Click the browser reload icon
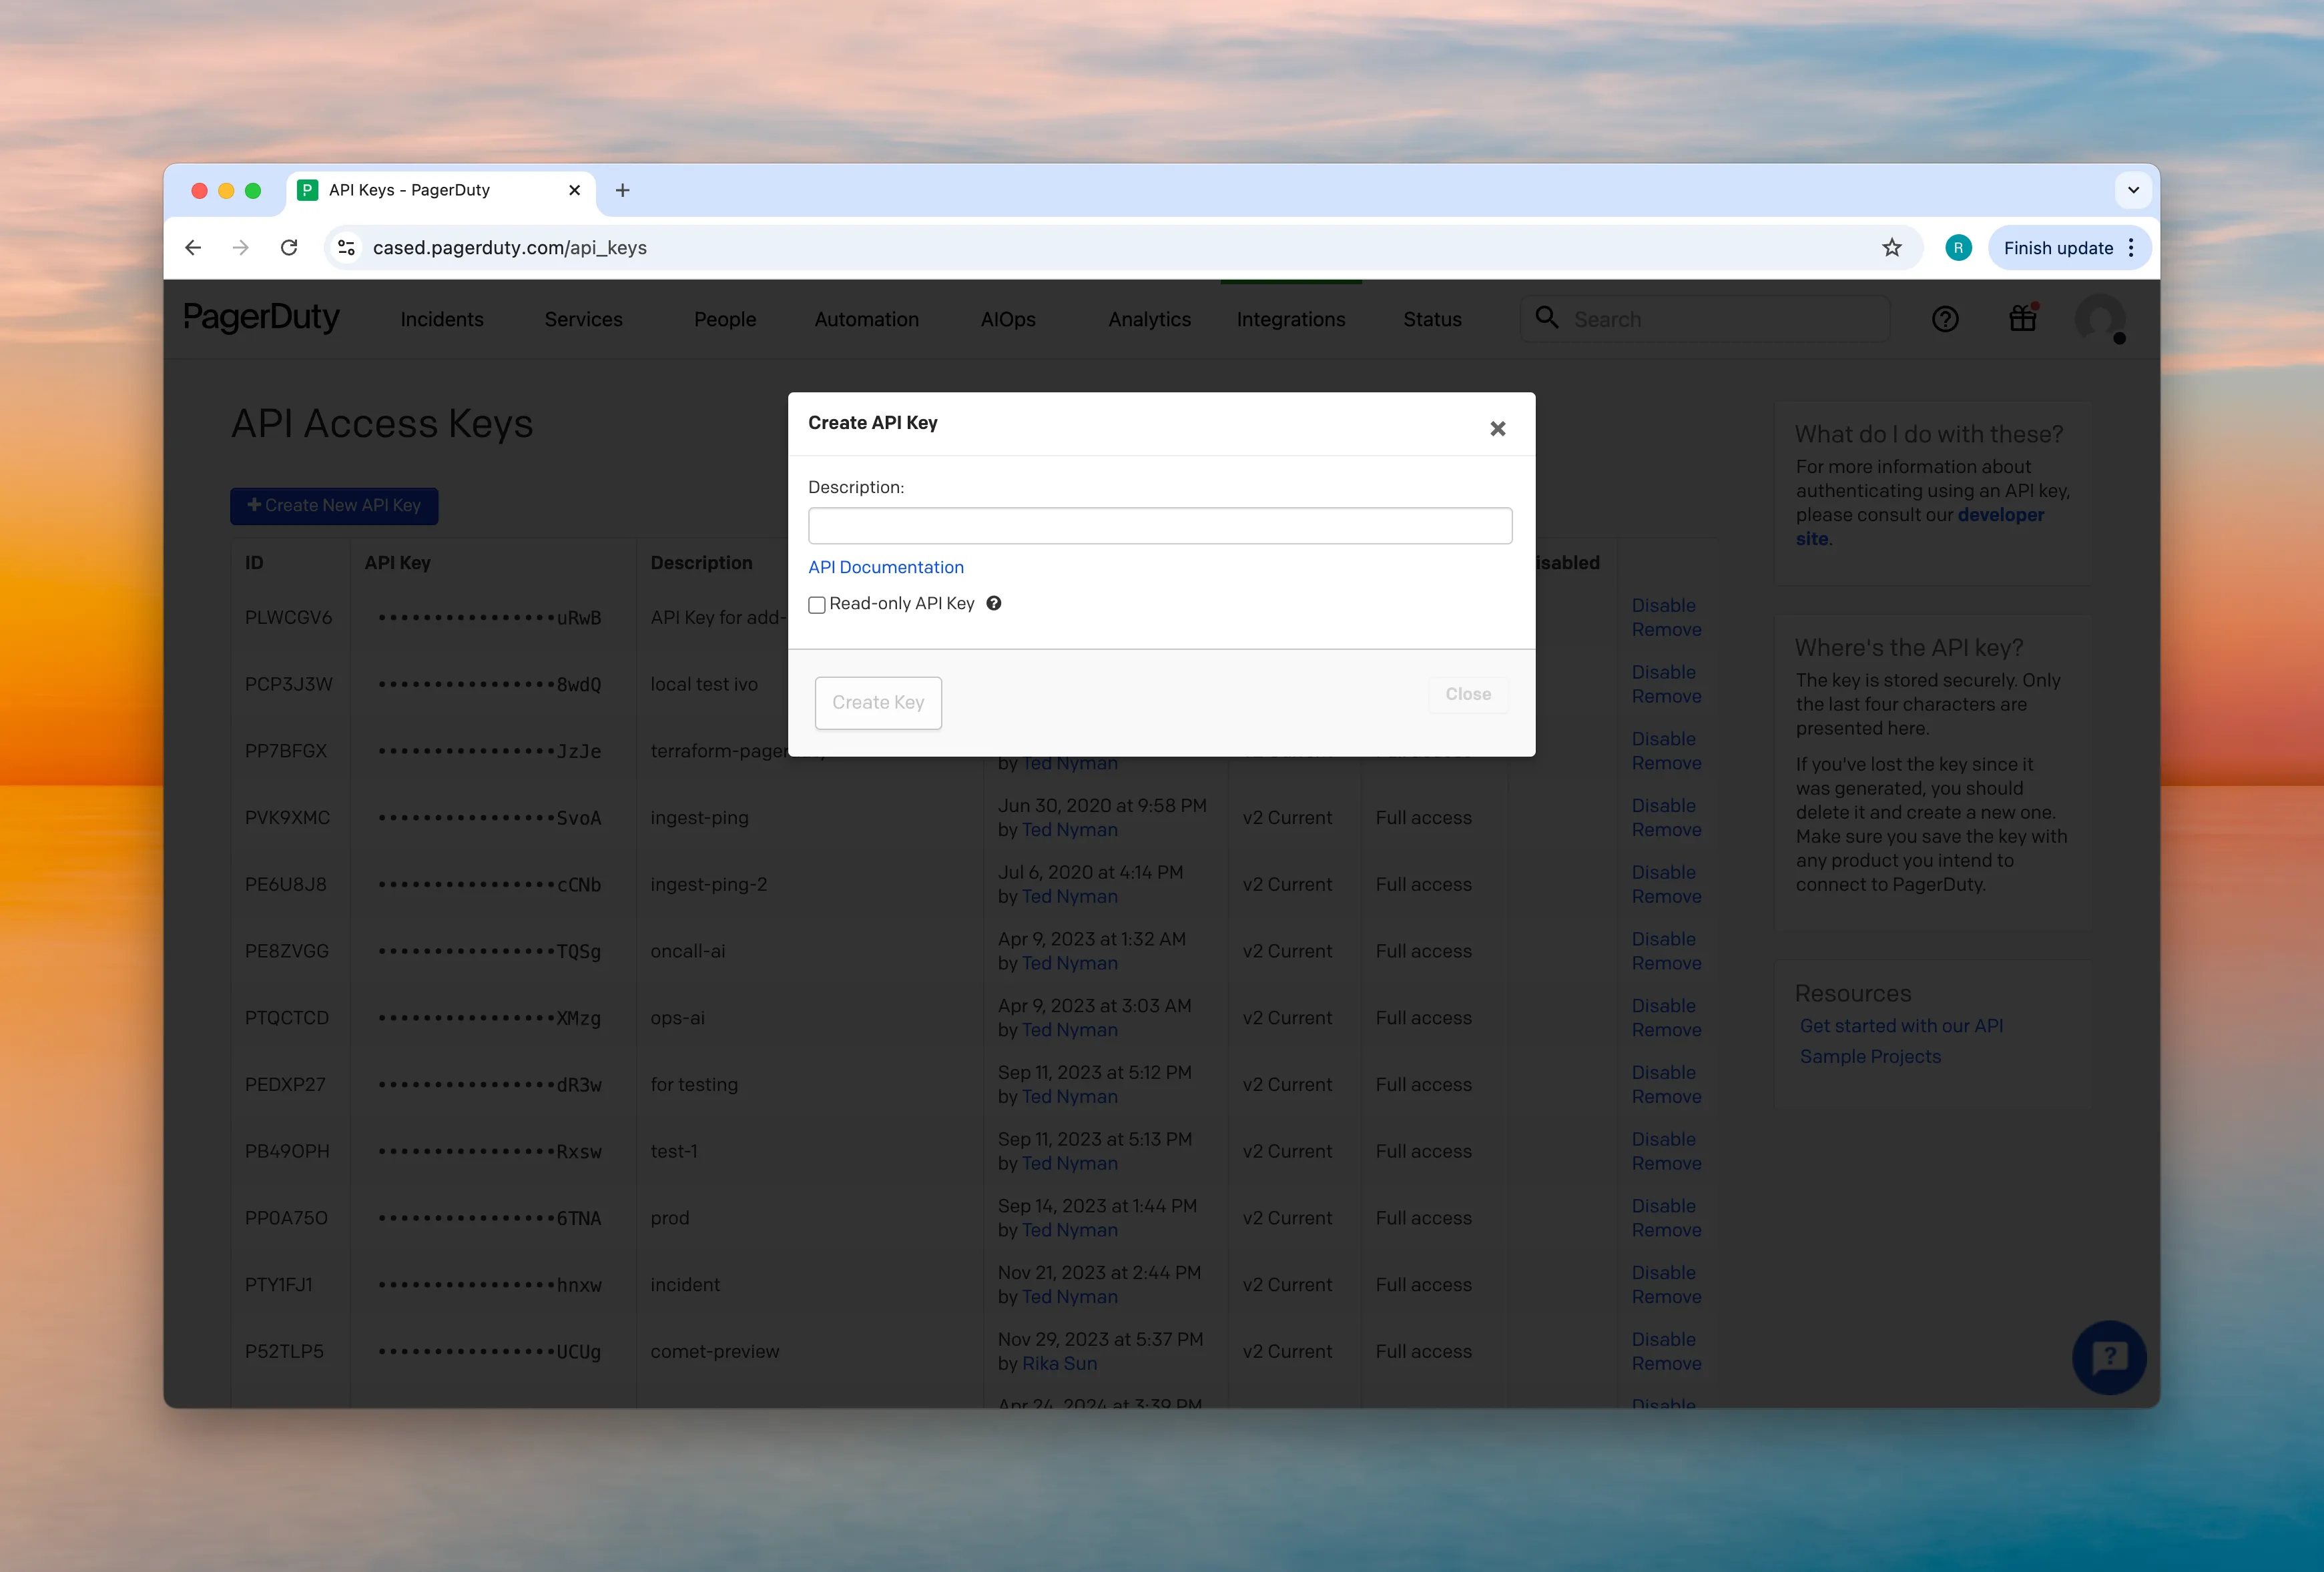Screen dimensions: 2324x1572 pyautogui.click(x=289, y=247)
